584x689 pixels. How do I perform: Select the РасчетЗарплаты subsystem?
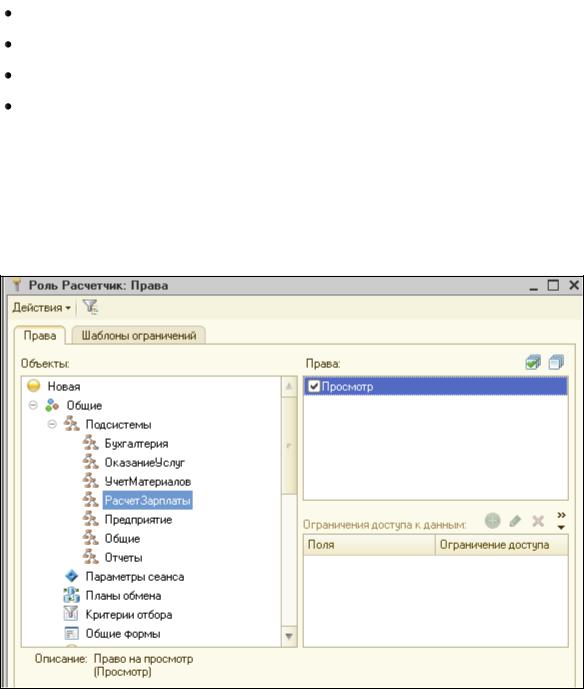point(148,500)
